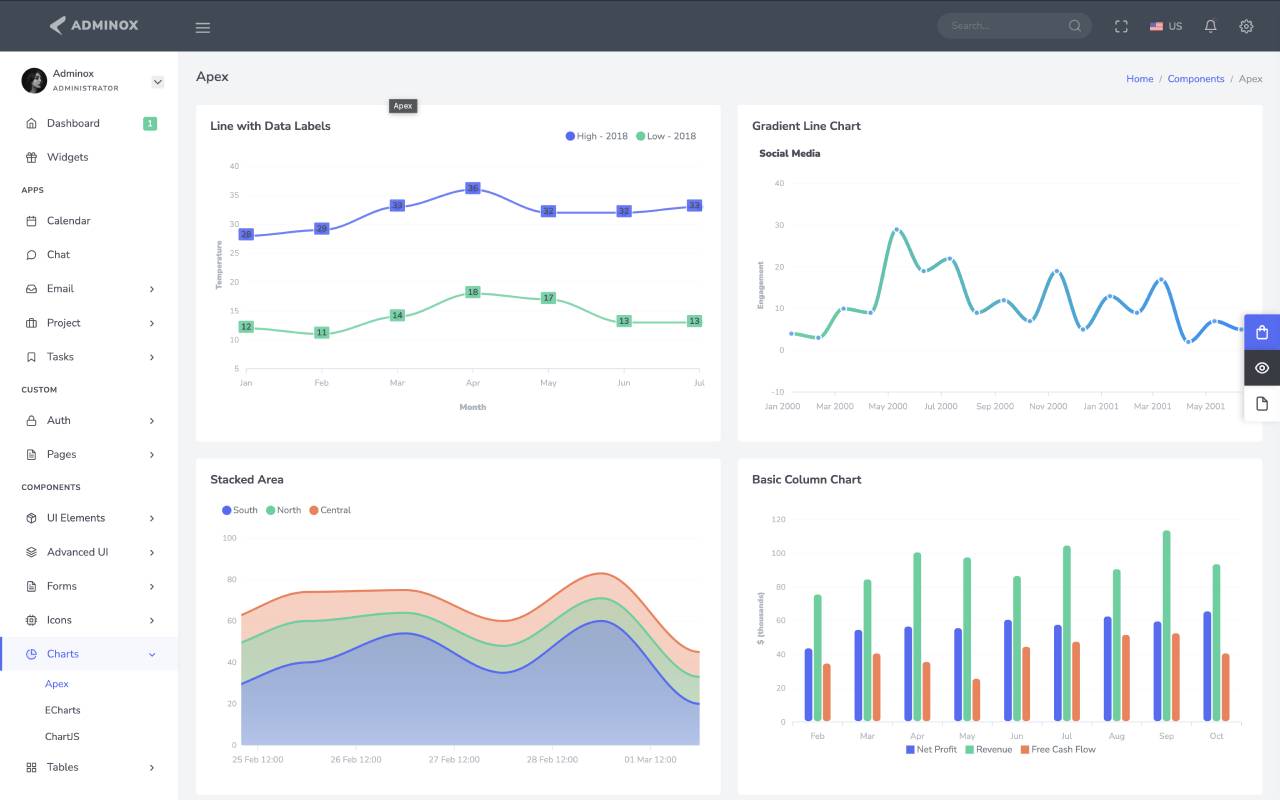Toggle the Low - 2018 legend series

click(665, 136)
